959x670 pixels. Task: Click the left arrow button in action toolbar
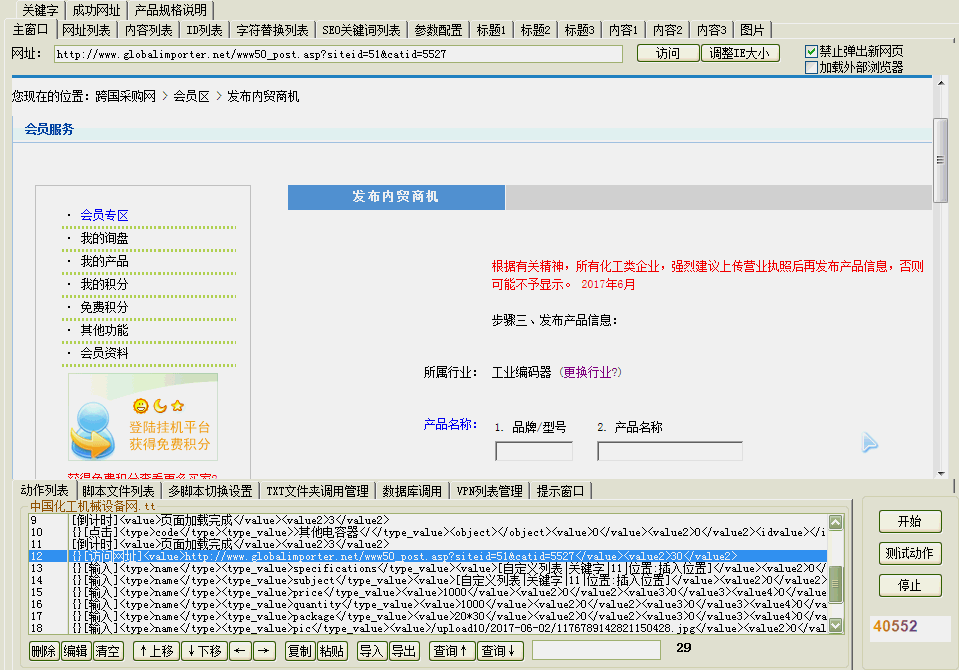click(240, 651)
